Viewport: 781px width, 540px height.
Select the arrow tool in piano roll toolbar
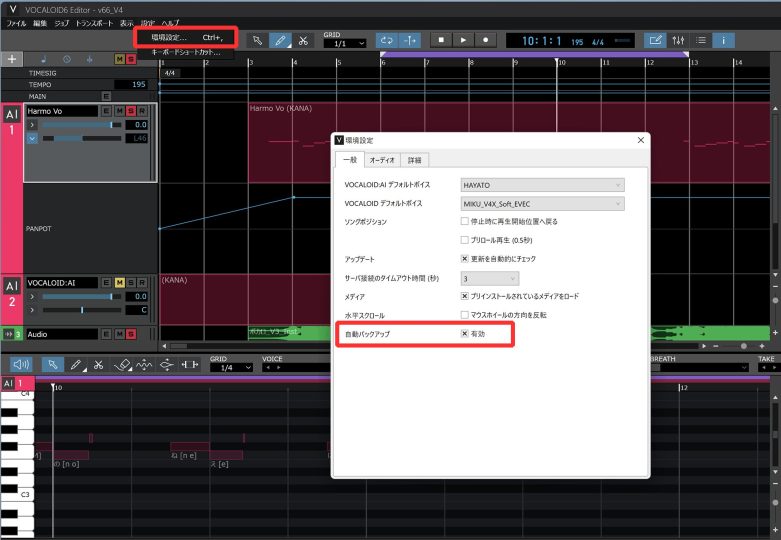click(x=52, y=365)
